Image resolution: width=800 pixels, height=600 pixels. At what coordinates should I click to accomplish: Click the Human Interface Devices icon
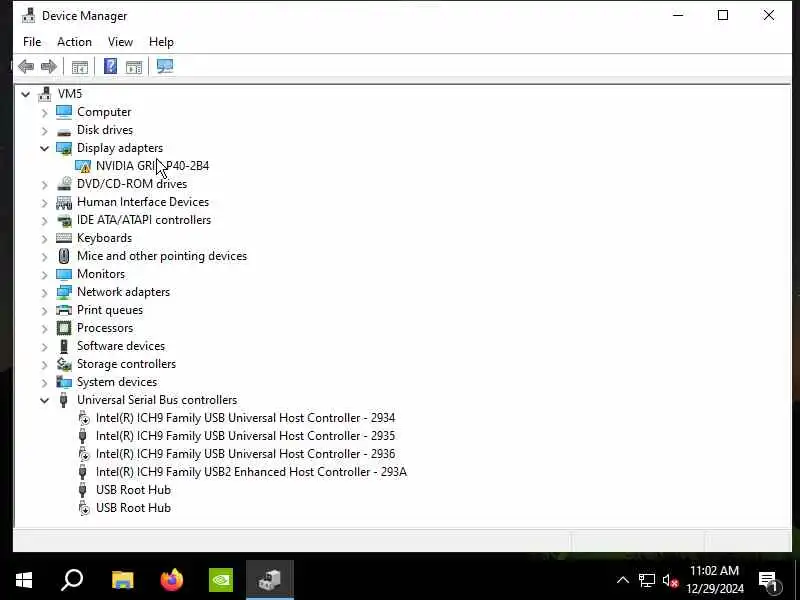click(x=64, y=203)
